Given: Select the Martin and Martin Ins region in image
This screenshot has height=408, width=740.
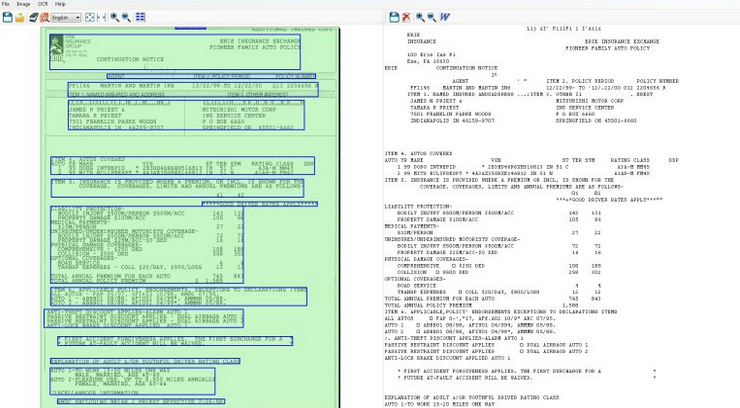Looking at the screenshot, I should pos(193,90).
